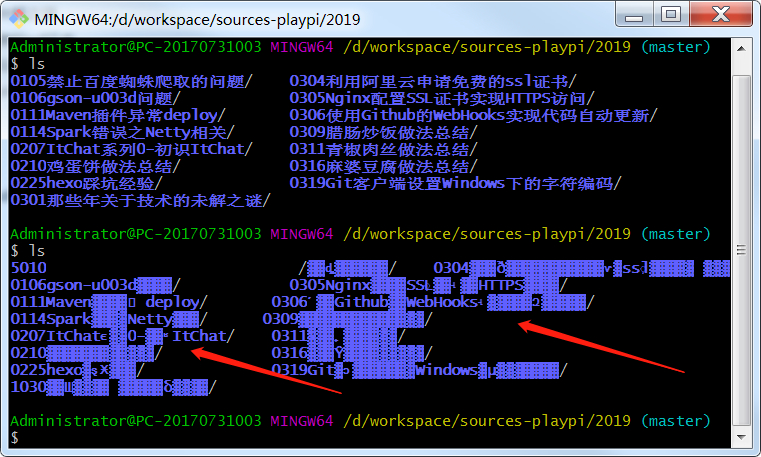Click folder 0210鸡蛋饼做法总结/
Viewport: 761px width, 457px height.
click(x=96, y=166)
